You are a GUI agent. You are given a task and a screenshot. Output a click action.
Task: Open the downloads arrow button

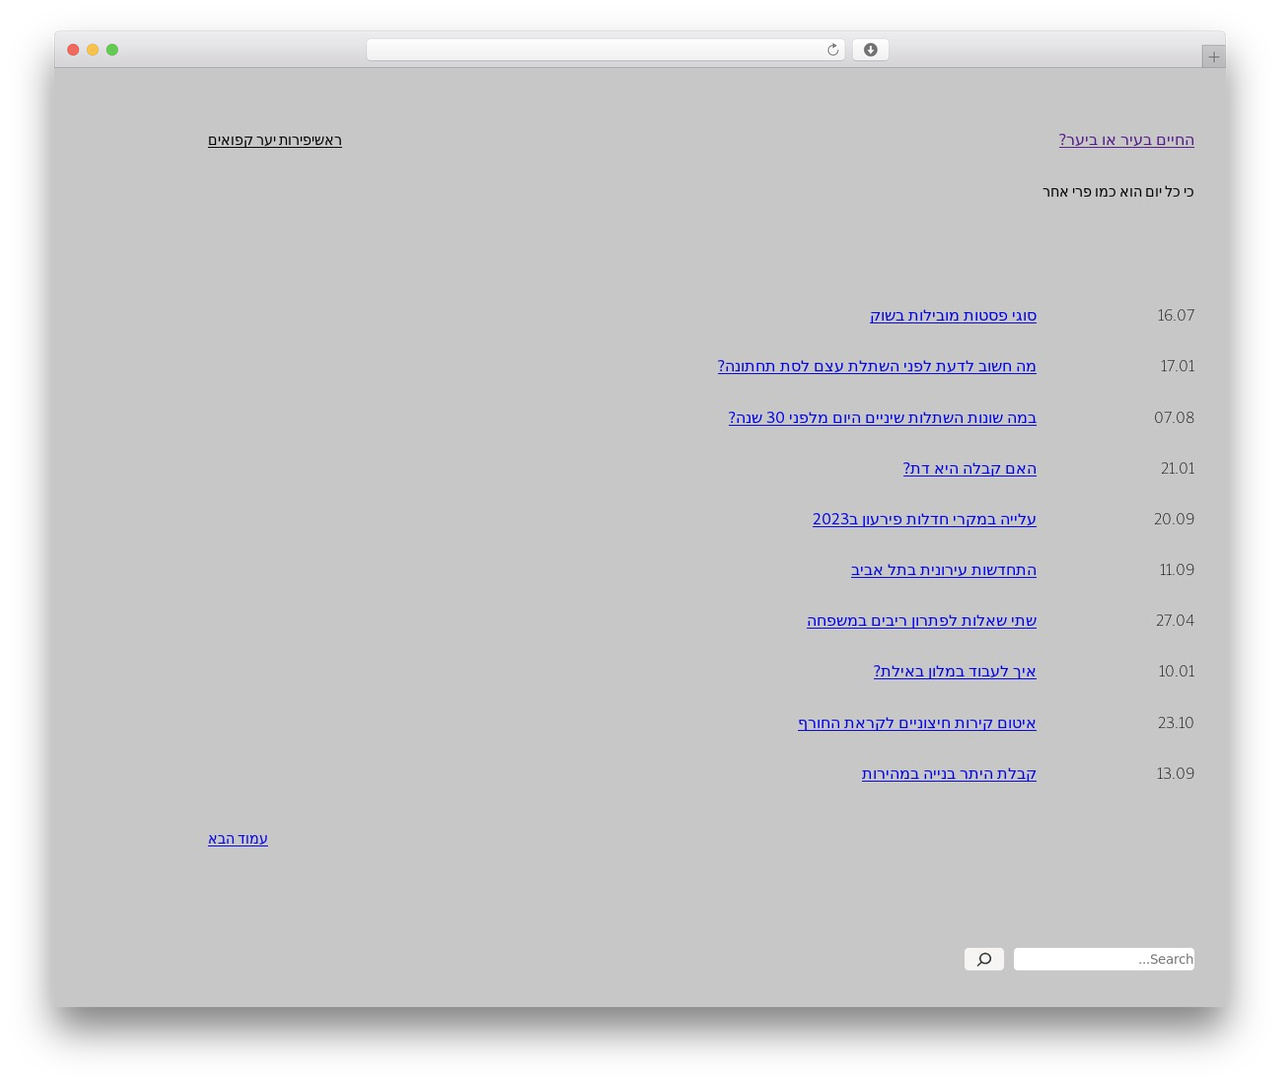870,50
